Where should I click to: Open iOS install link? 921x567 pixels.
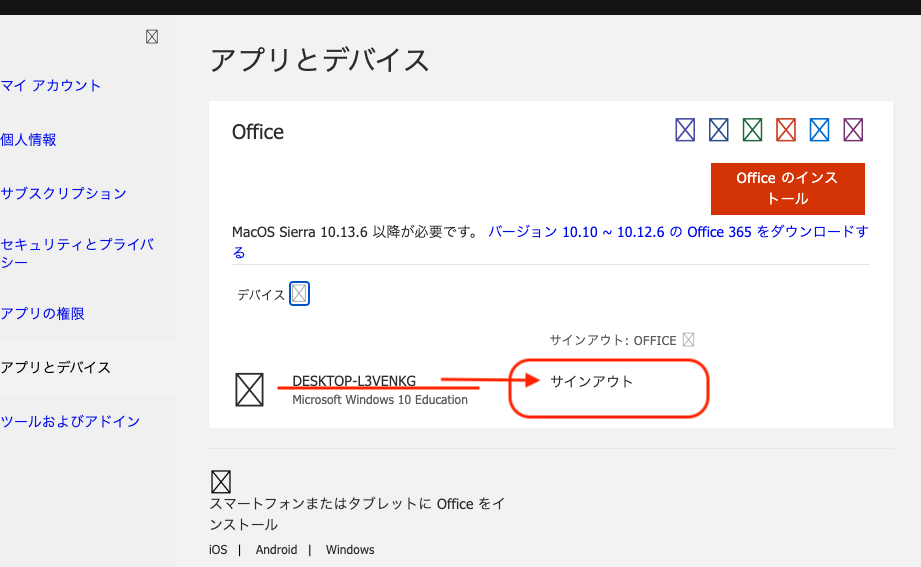(218, 550)
